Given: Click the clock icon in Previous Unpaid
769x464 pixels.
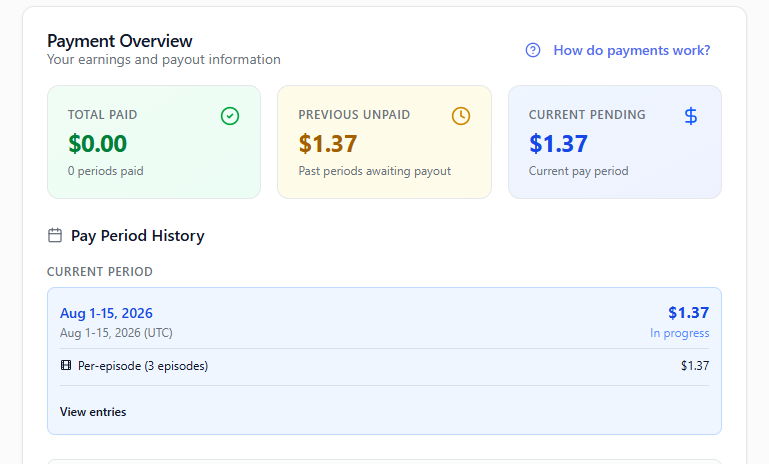Looking at the screenshot, I should click(461, 116).
